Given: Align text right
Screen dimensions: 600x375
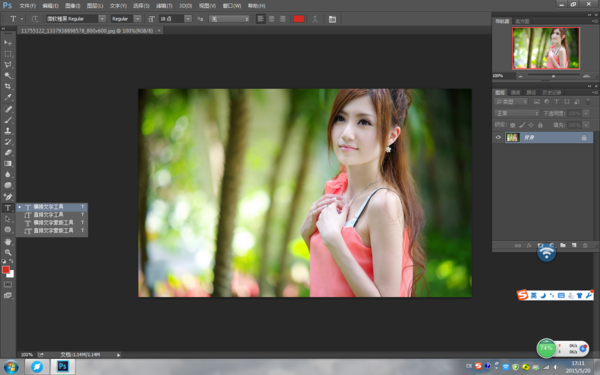Looking at the screenshot, I should pyautogui.click(x=282, y=19).
